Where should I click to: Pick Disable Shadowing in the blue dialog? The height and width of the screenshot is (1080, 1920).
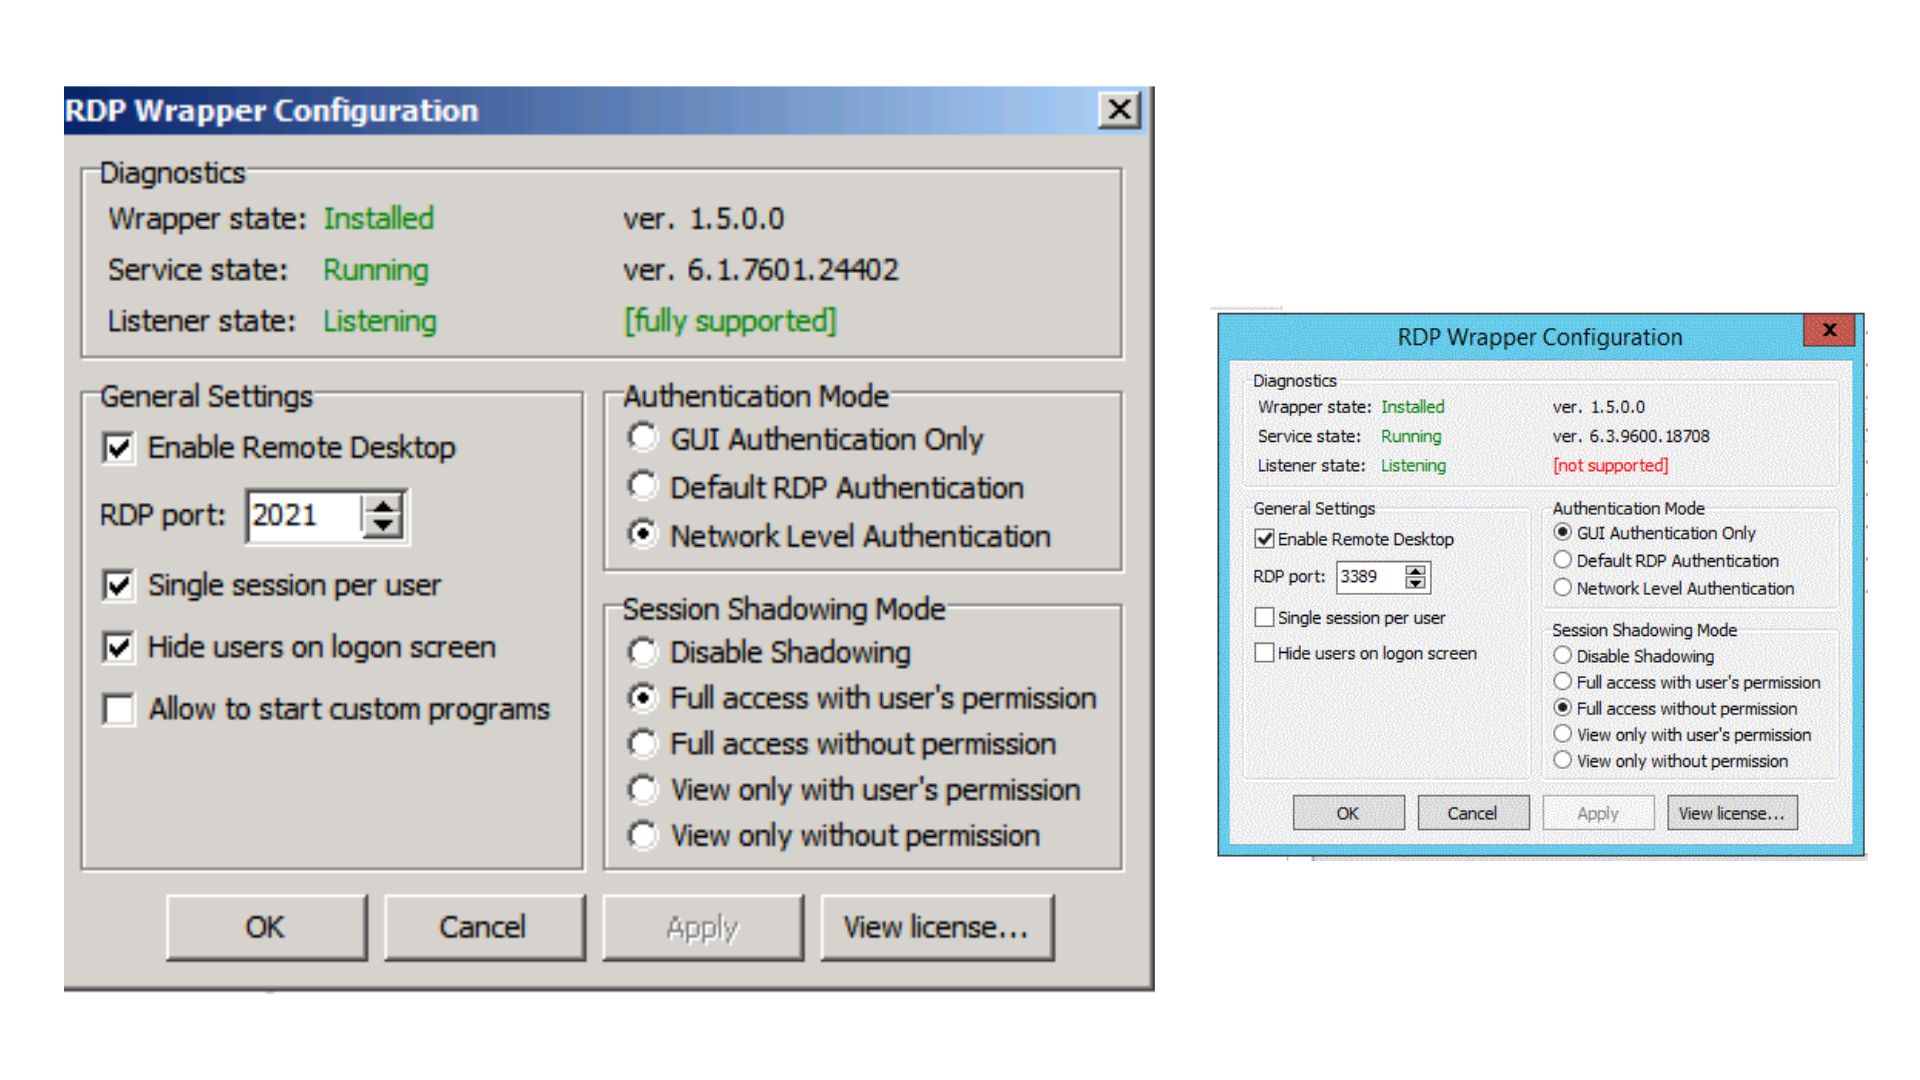1563,656
